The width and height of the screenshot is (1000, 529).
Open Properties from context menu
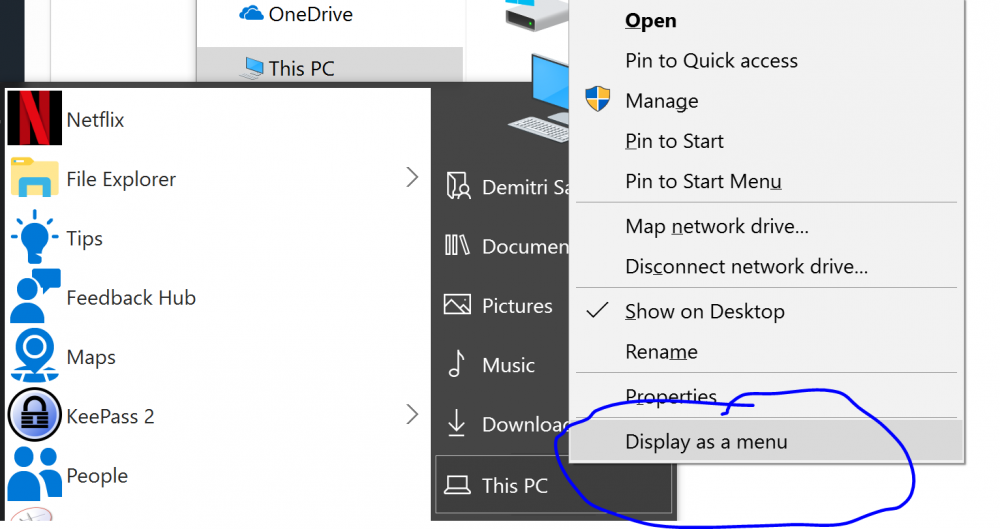click(x=670, y=397)
